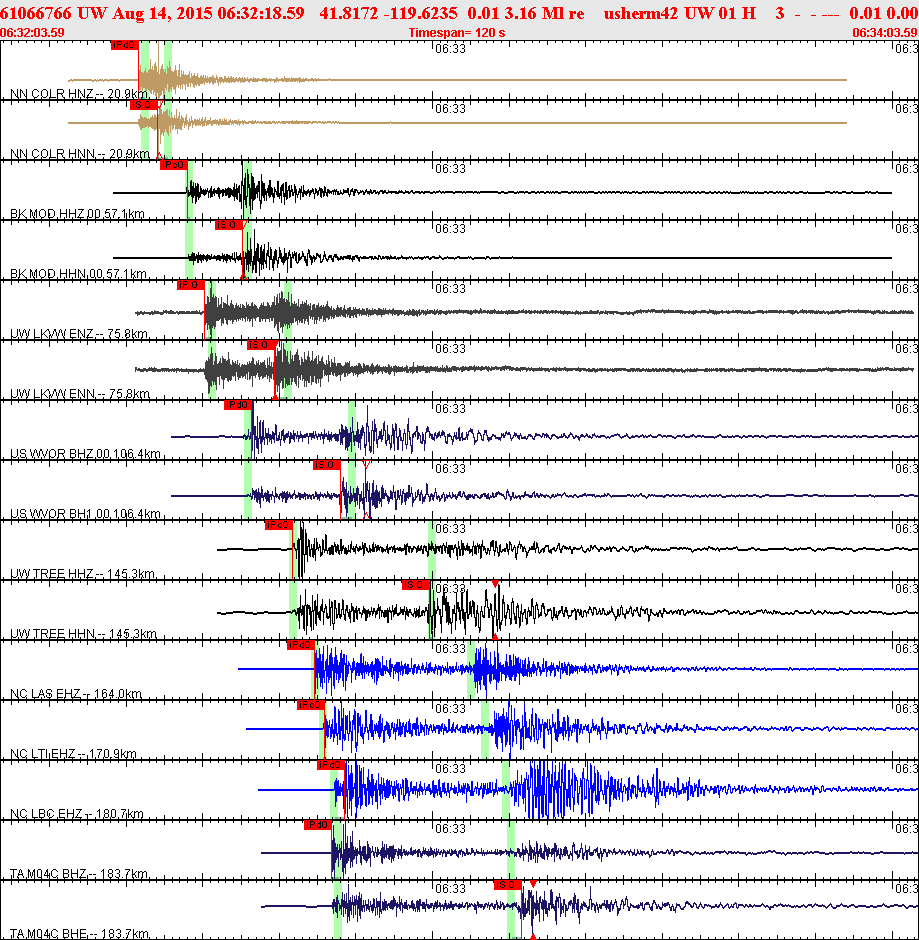Click station label US WVOR BH1 00 106.4km
Image resolution: width=919 pixels, height=940 pixels.
point(85,513)
